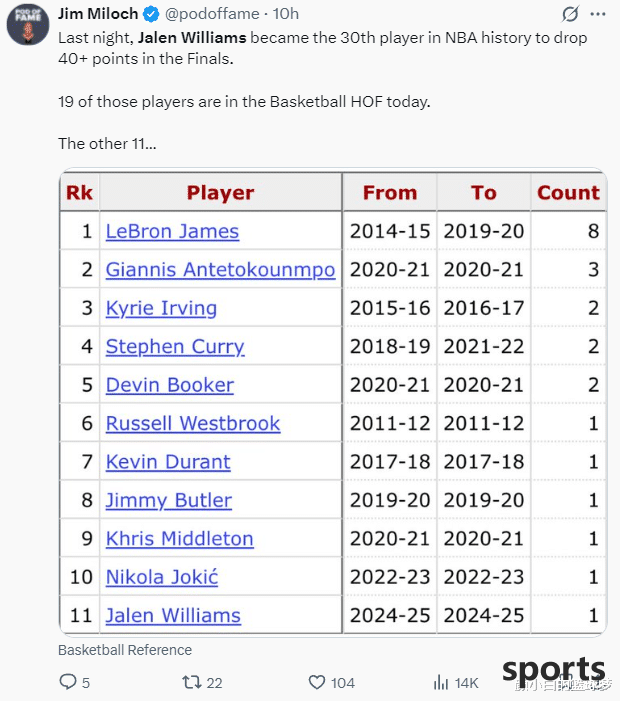This screenshot has height=701, width=620.
Task: Open the Grok explain icon
Action: [570, 14]
